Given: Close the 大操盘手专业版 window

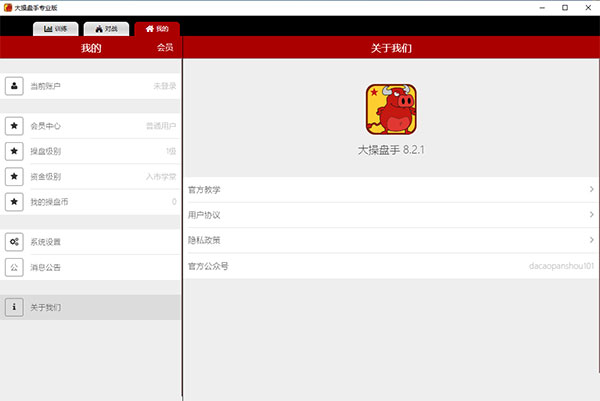Looking at the screenshot, I should pyautogui.click(x=588, y=8).
